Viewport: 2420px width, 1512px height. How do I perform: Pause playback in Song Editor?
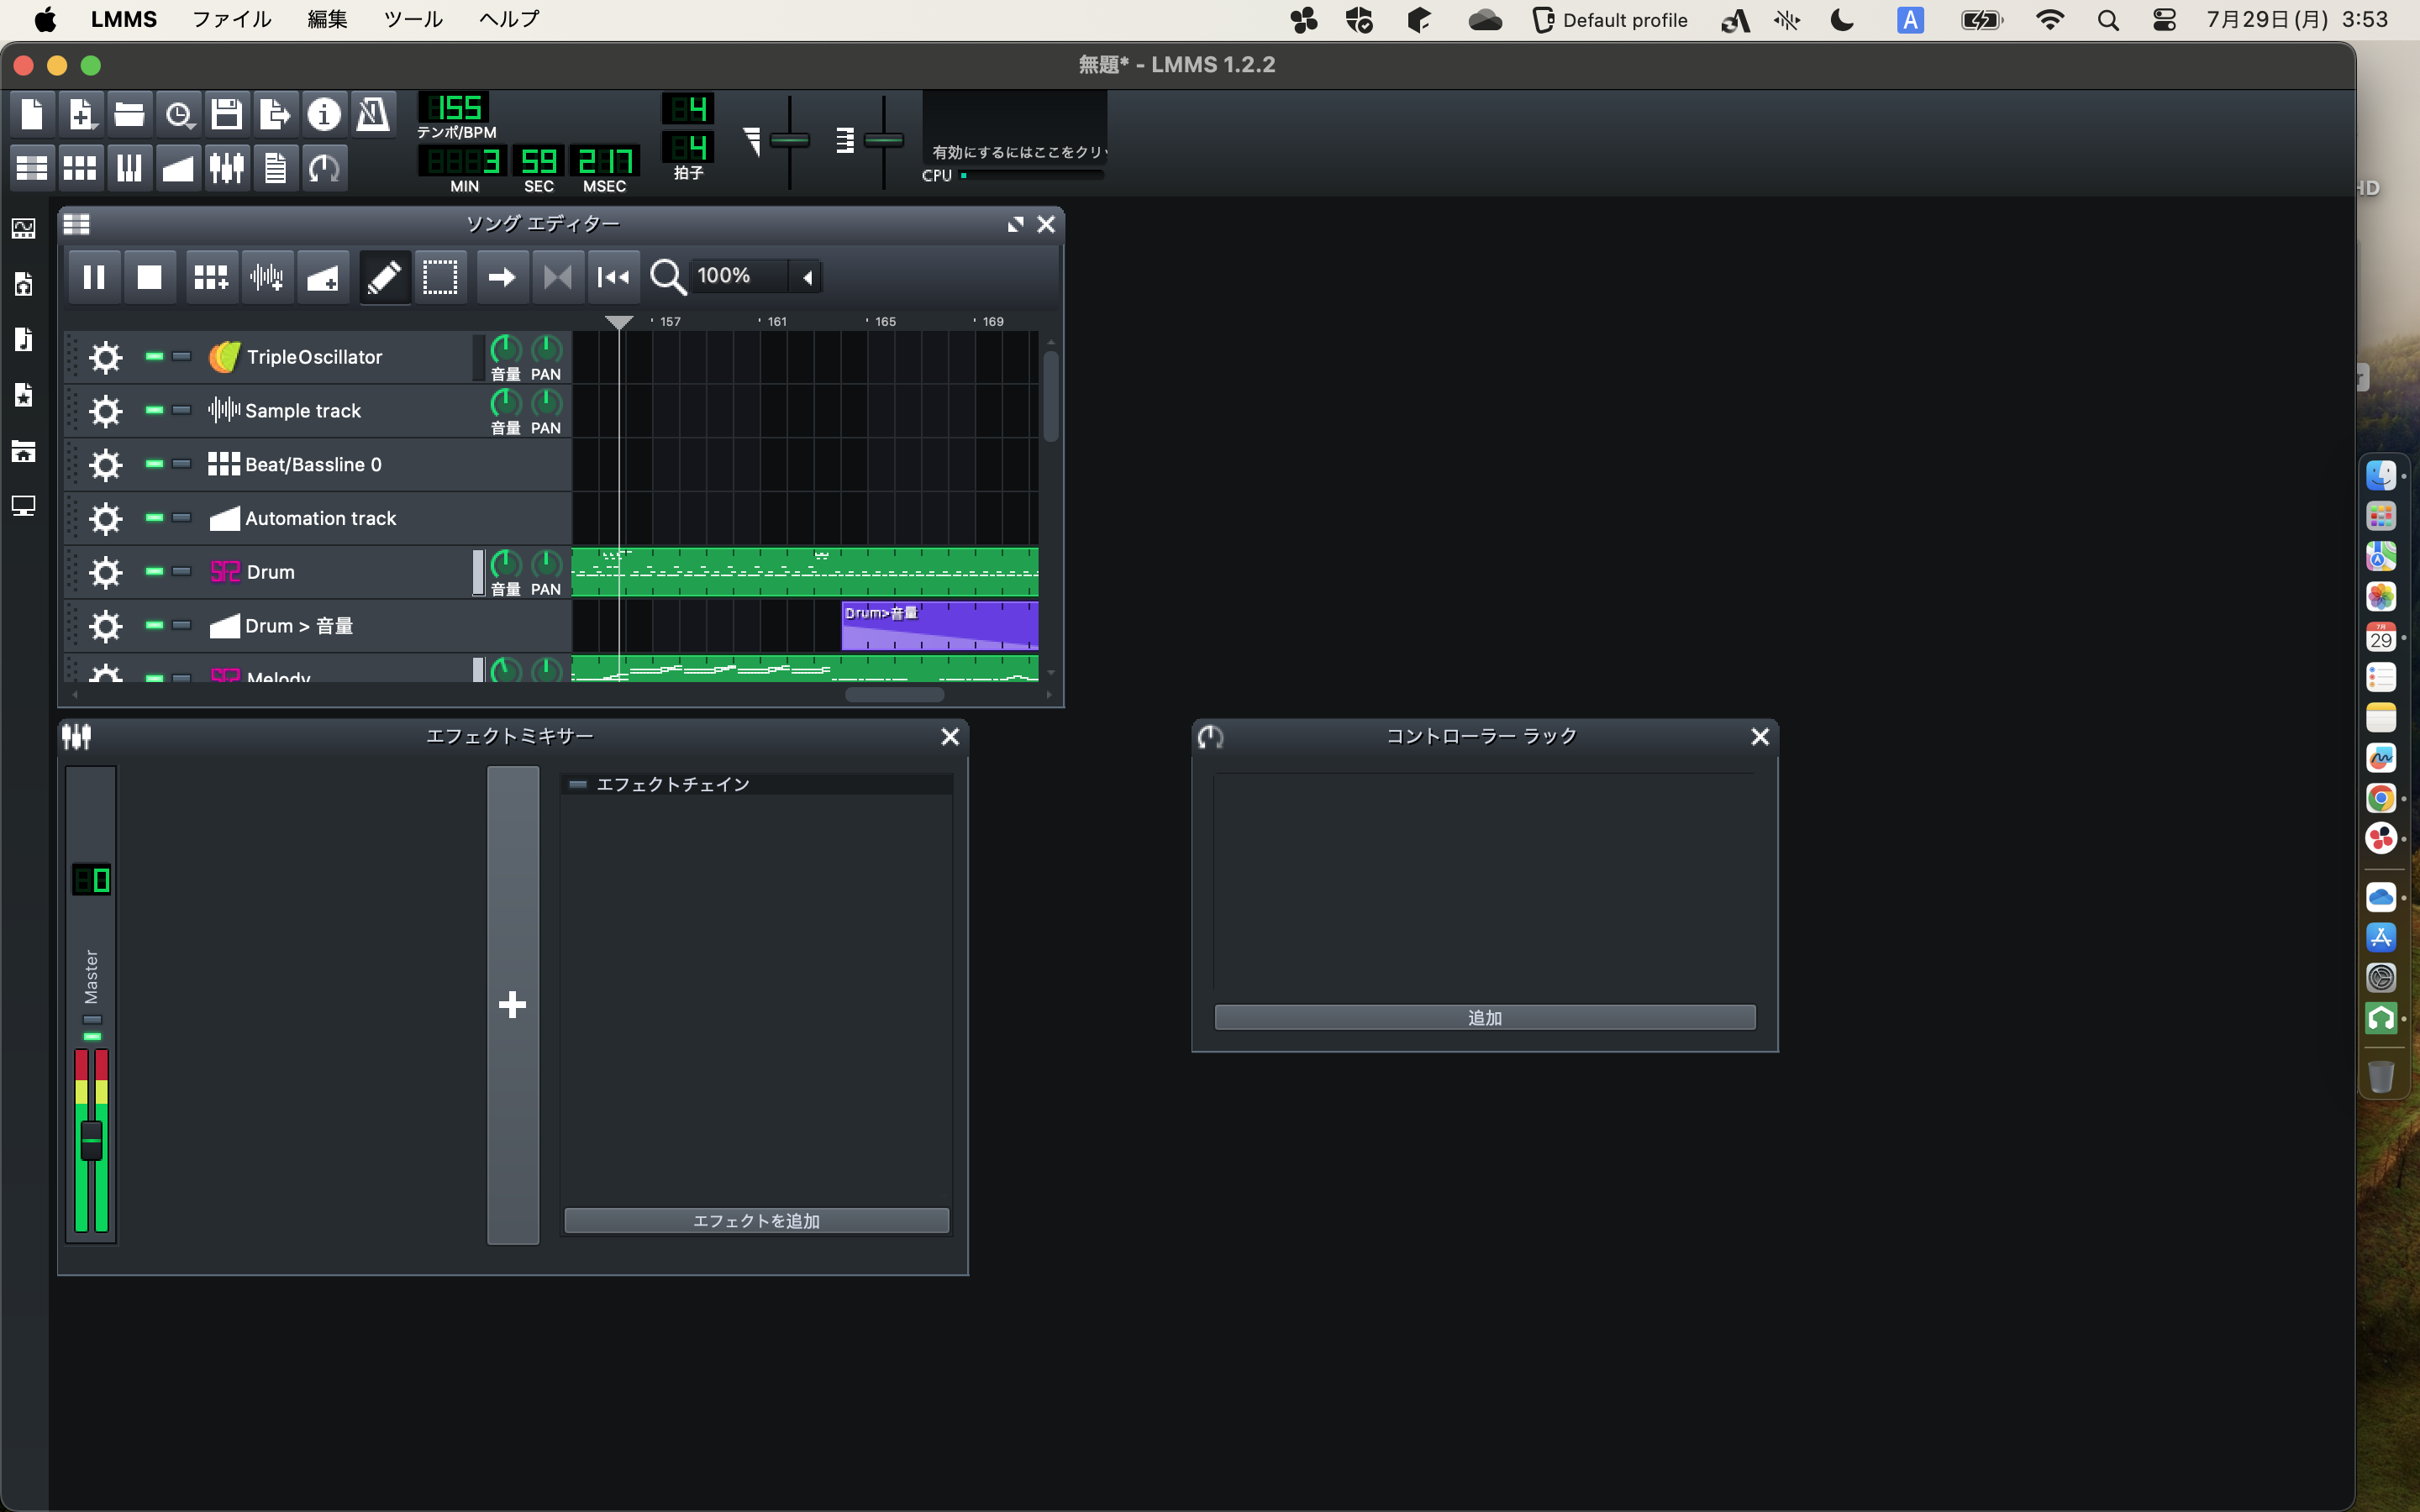pos(94,277)
